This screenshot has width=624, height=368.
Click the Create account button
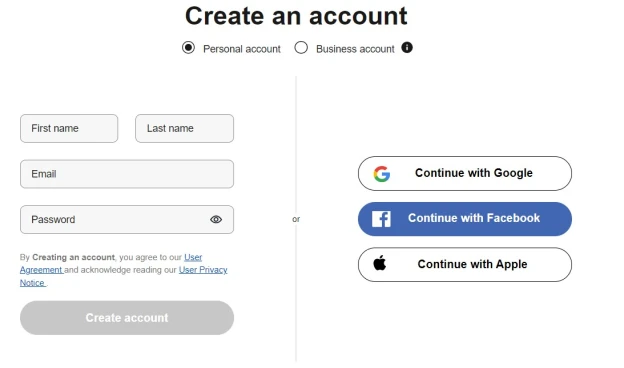pos(127,317)
